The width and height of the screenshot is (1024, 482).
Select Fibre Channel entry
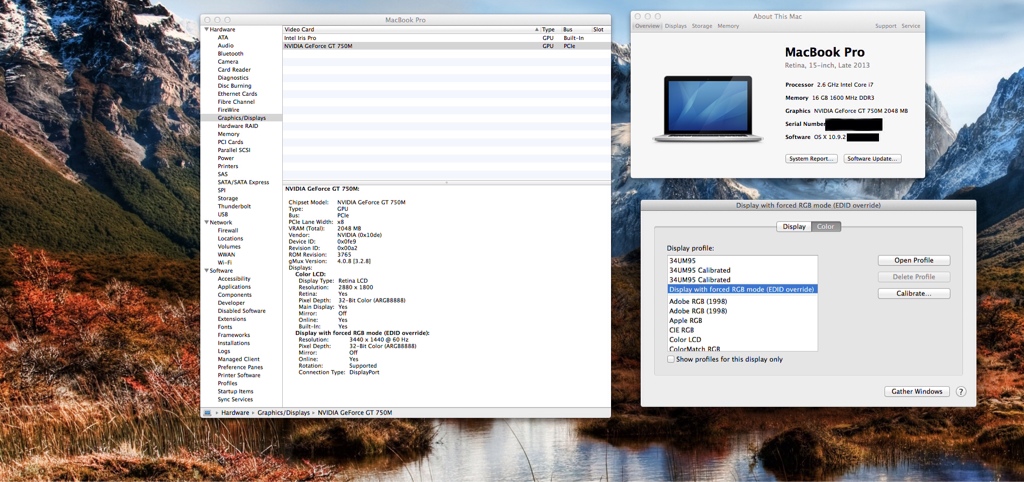click(x=236, y=102)
